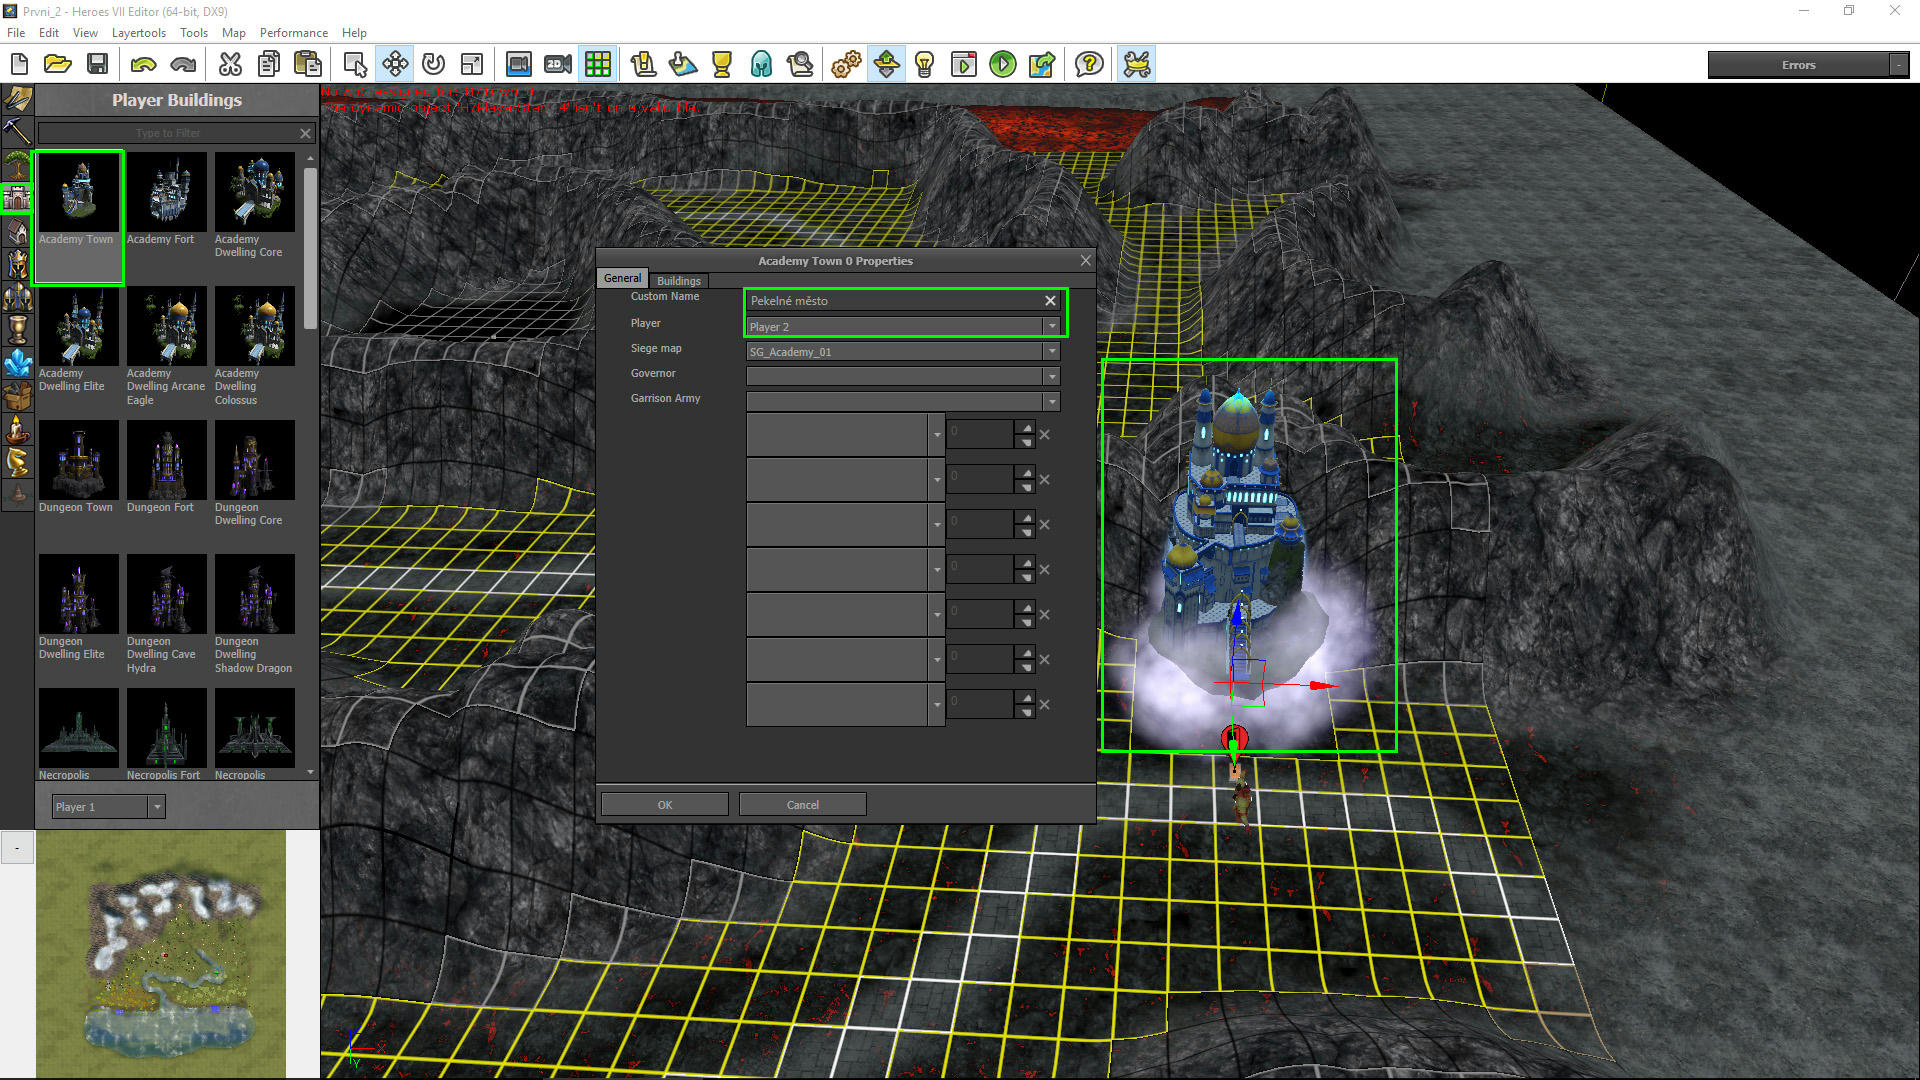Viewport: 1920px width, 1080px height.
Task: Open the hero helmet toolbar icon
Action: tap(761, 65)
